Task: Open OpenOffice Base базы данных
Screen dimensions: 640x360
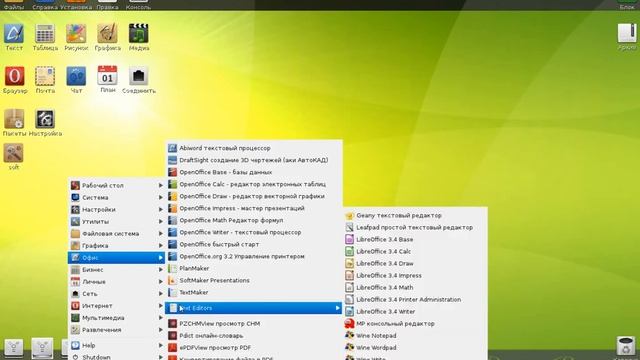Action: click(x=253, y=172)
